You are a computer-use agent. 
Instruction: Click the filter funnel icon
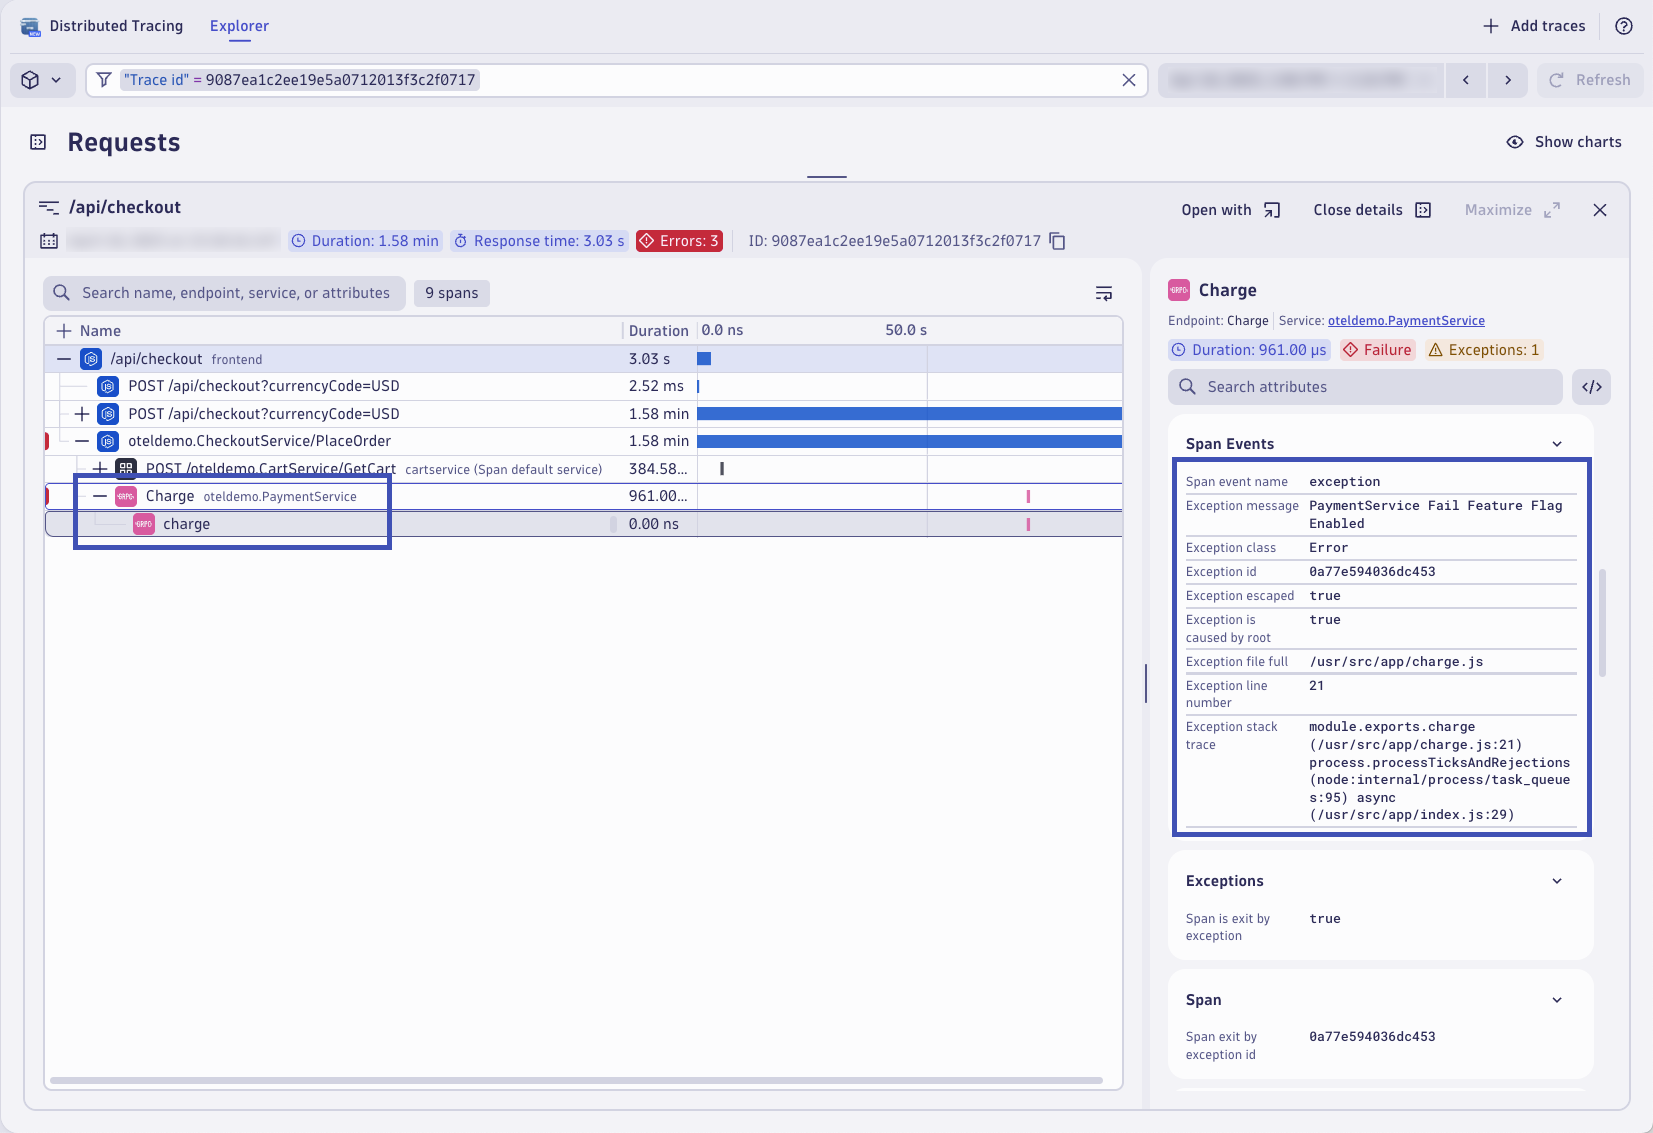(x=104, y=80)
